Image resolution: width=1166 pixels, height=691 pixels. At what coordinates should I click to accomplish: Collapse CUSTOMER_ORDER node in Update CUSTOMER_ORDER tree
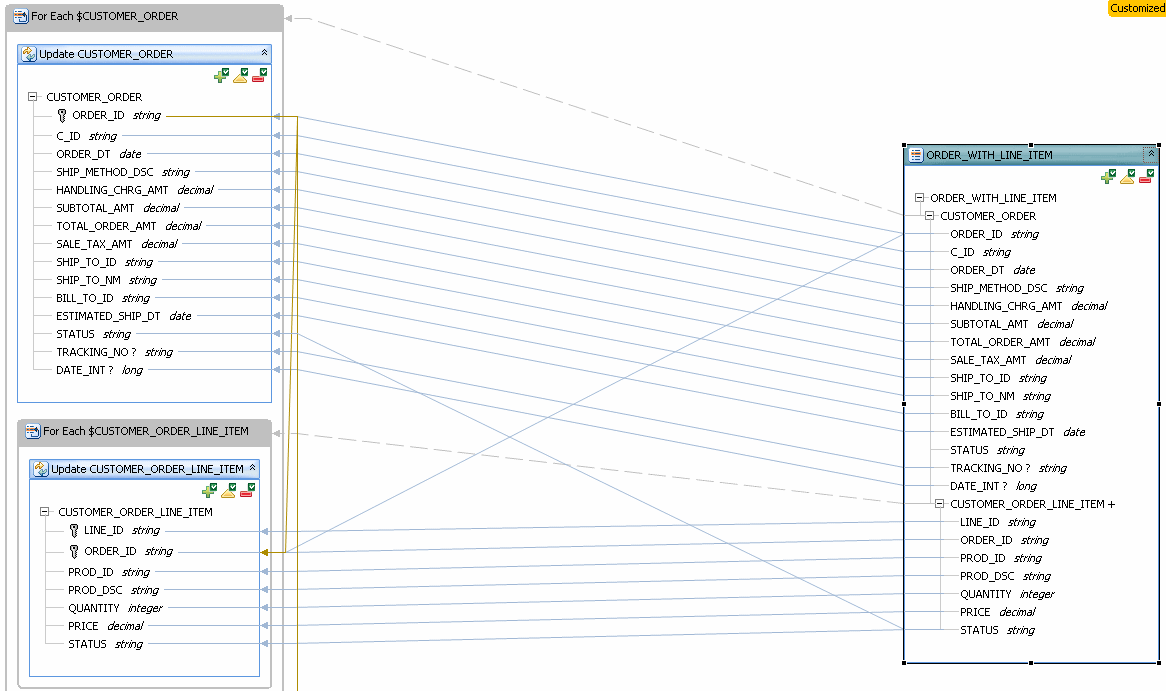click(x=32, y=97)
